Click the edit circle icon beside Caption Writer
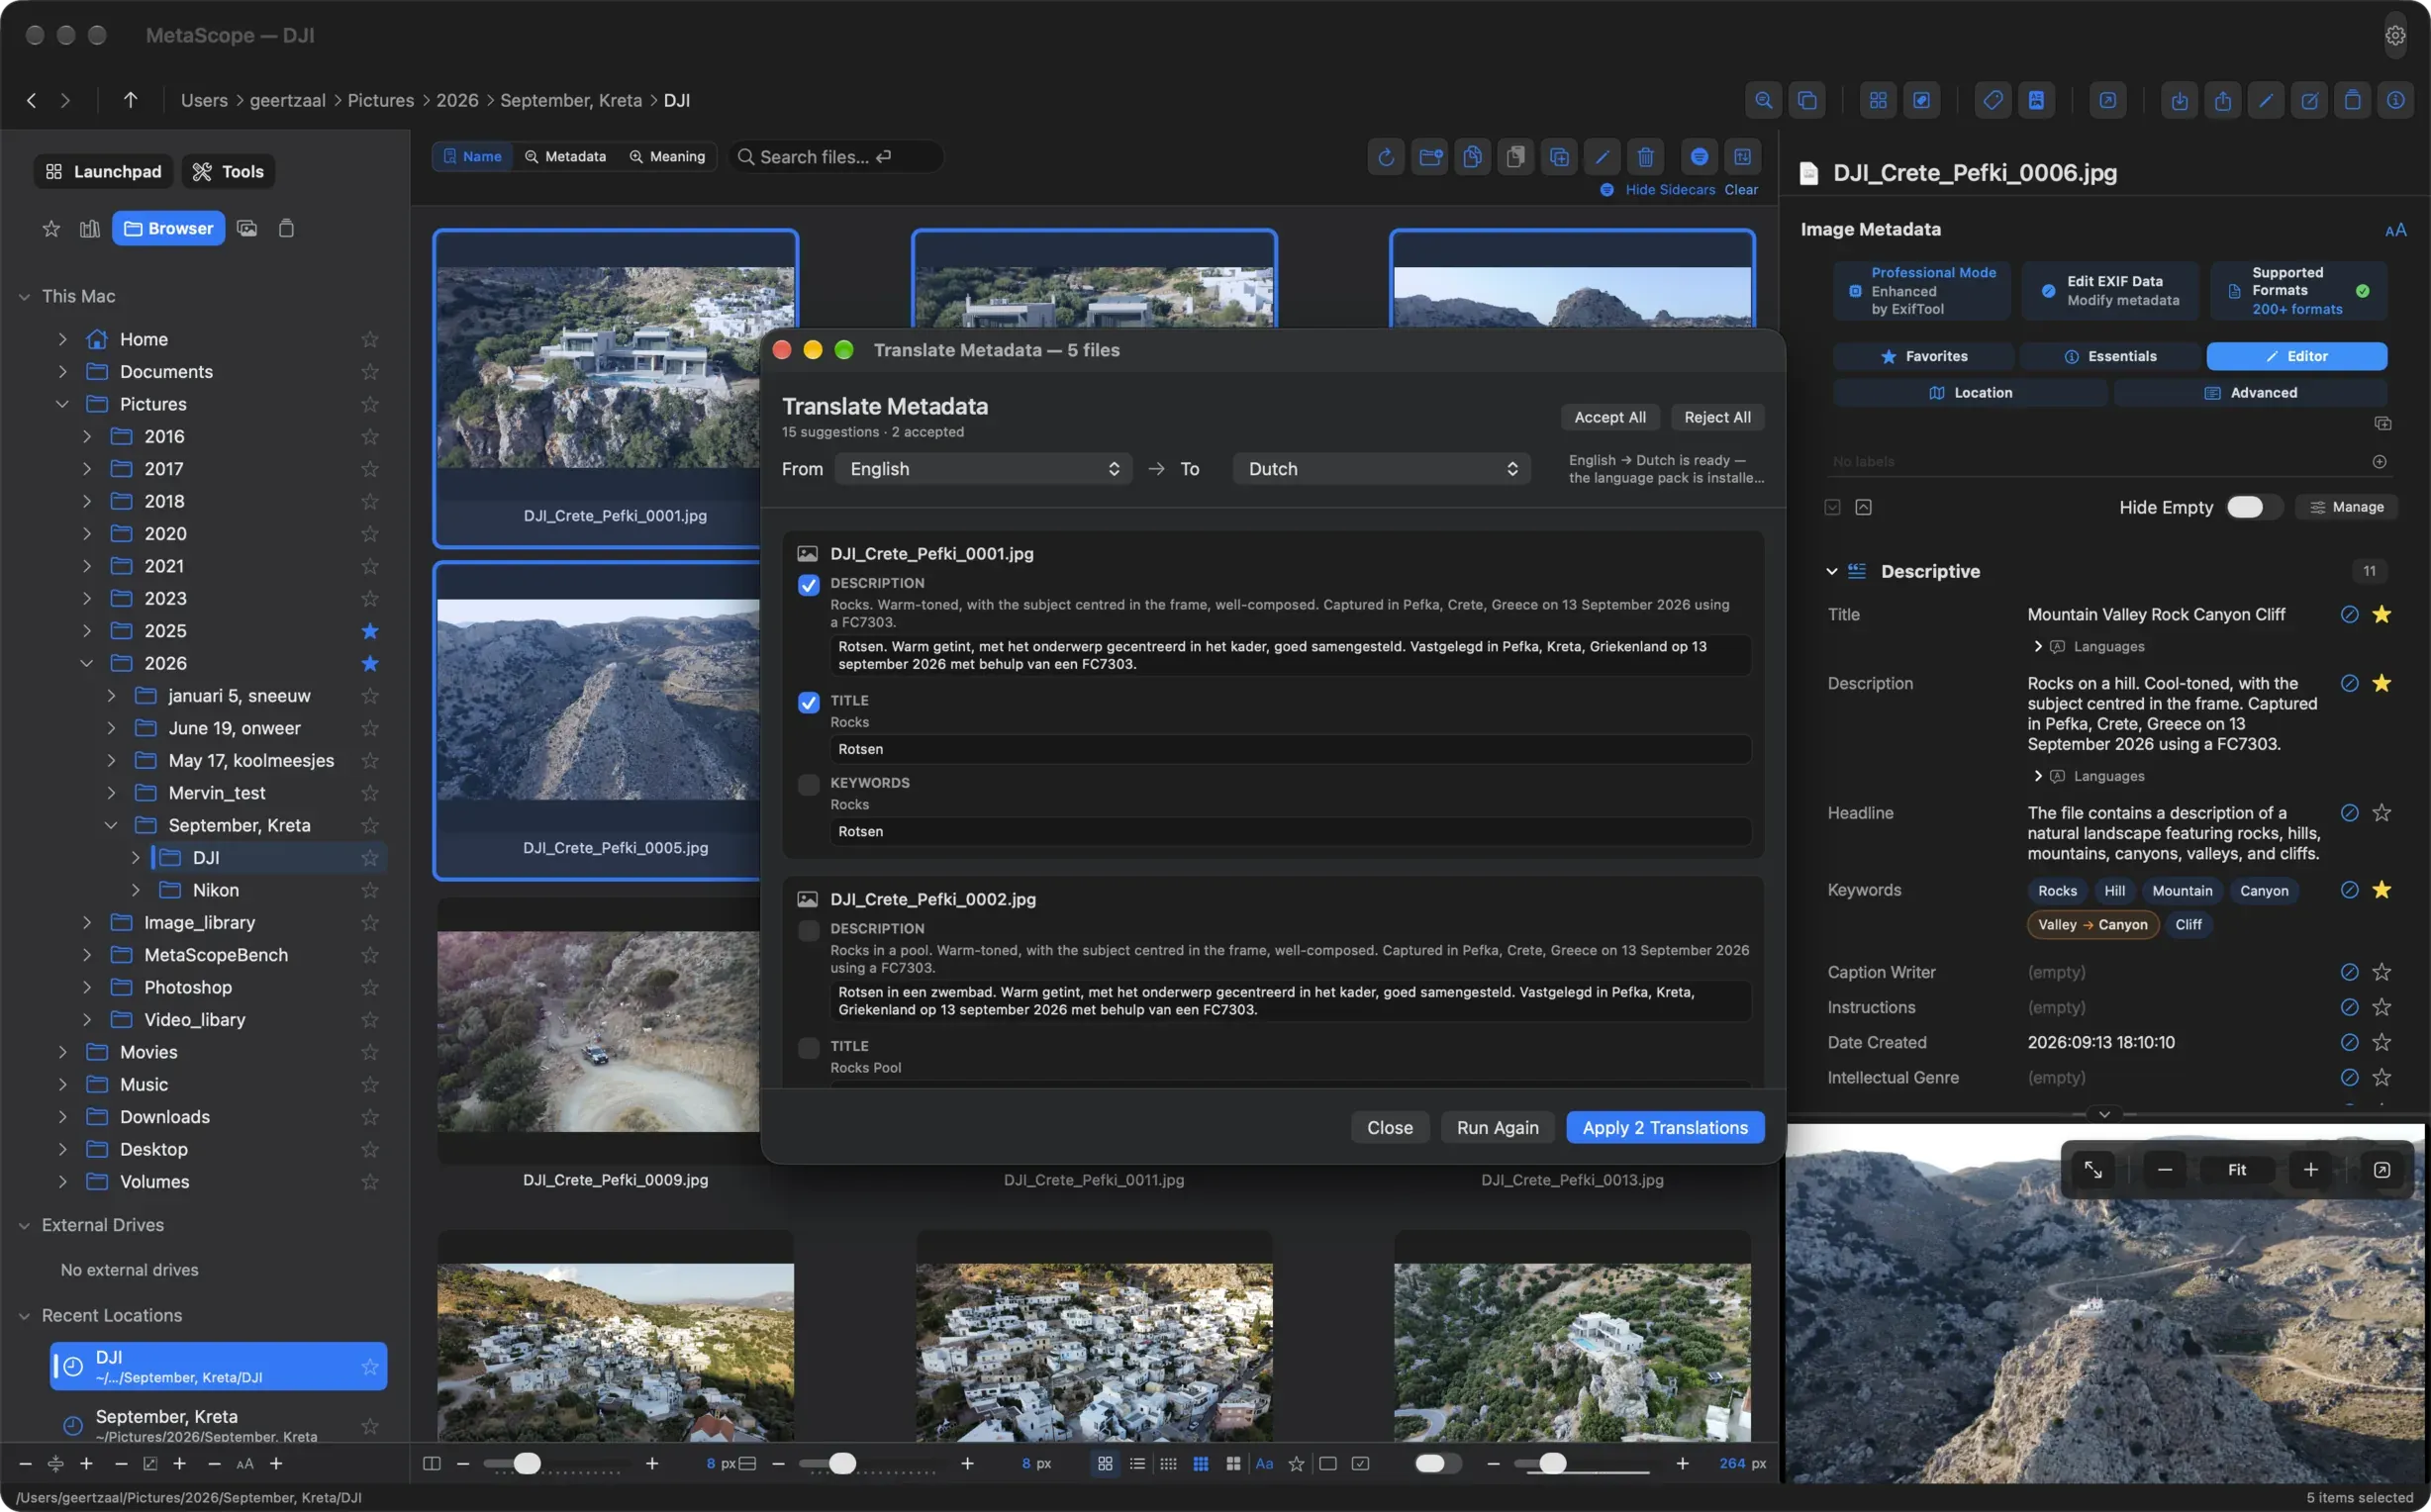Viewport: 2431px width, 1512px height. coord(2349,972)
